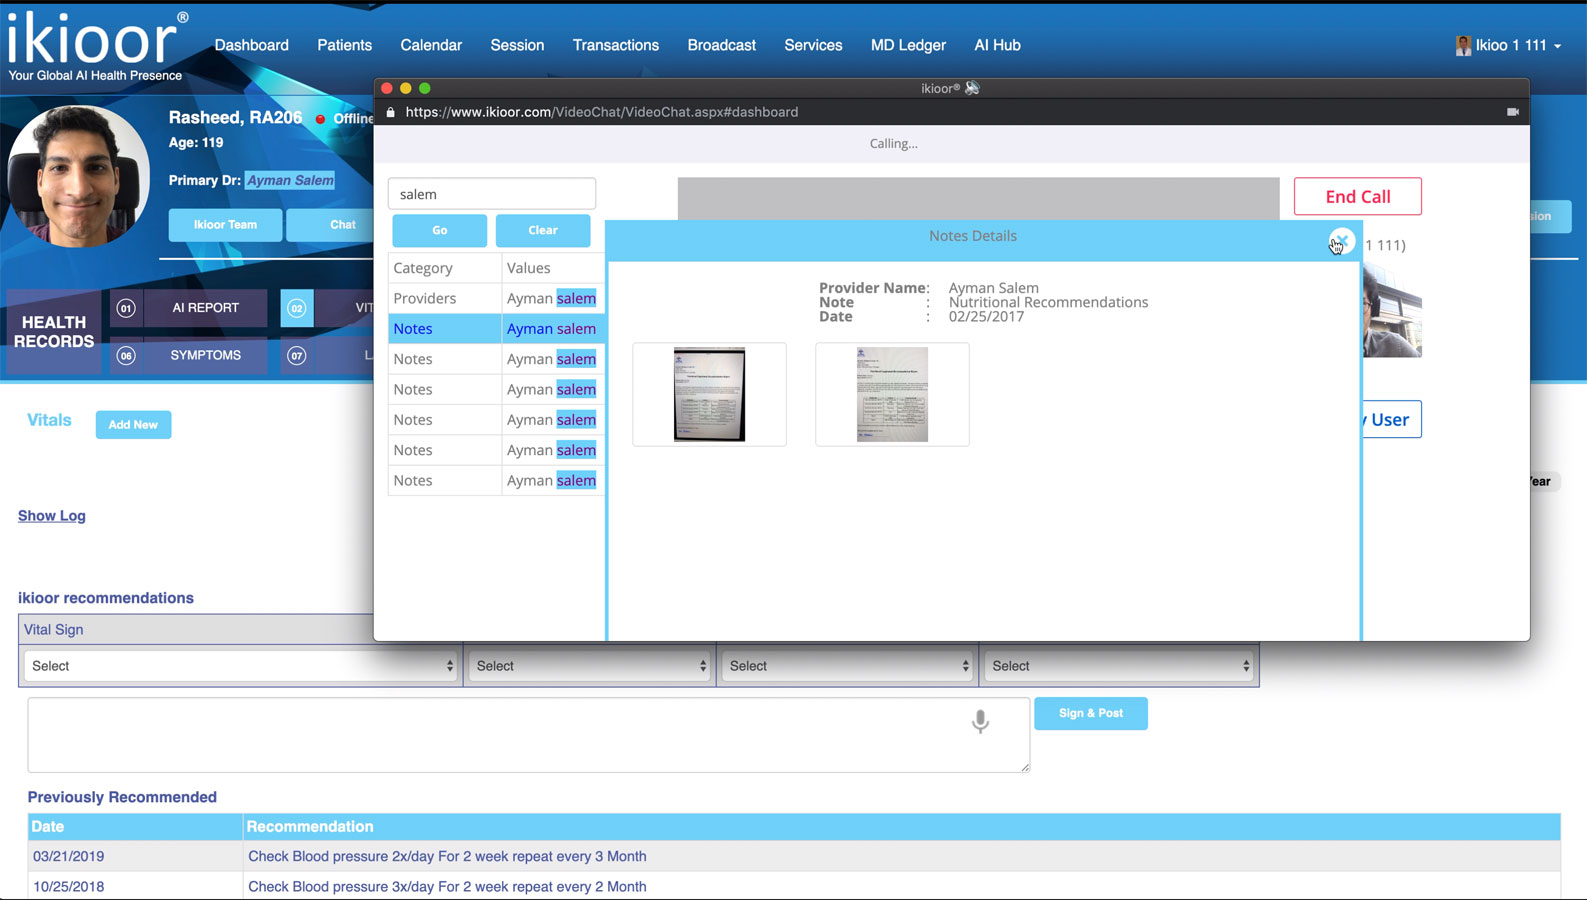Minimize the ikioor video chat window
1587x900 pixels.
click(406, 88)
